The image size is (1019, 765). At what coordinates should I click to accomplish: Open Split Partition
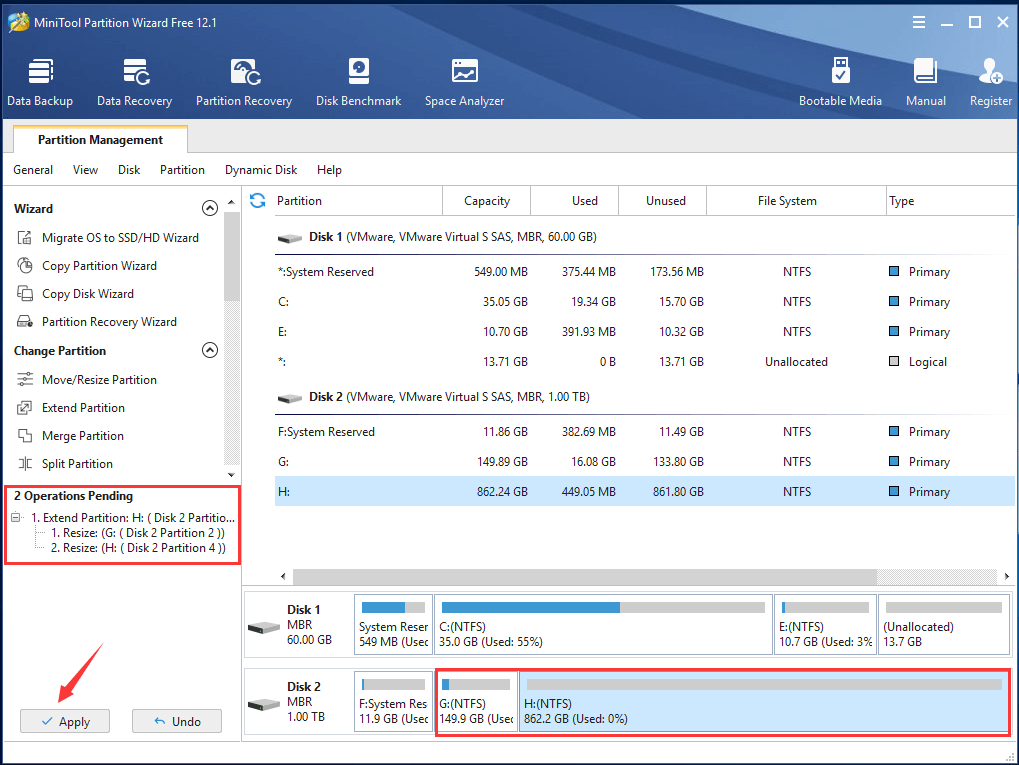tap(77, 463)
